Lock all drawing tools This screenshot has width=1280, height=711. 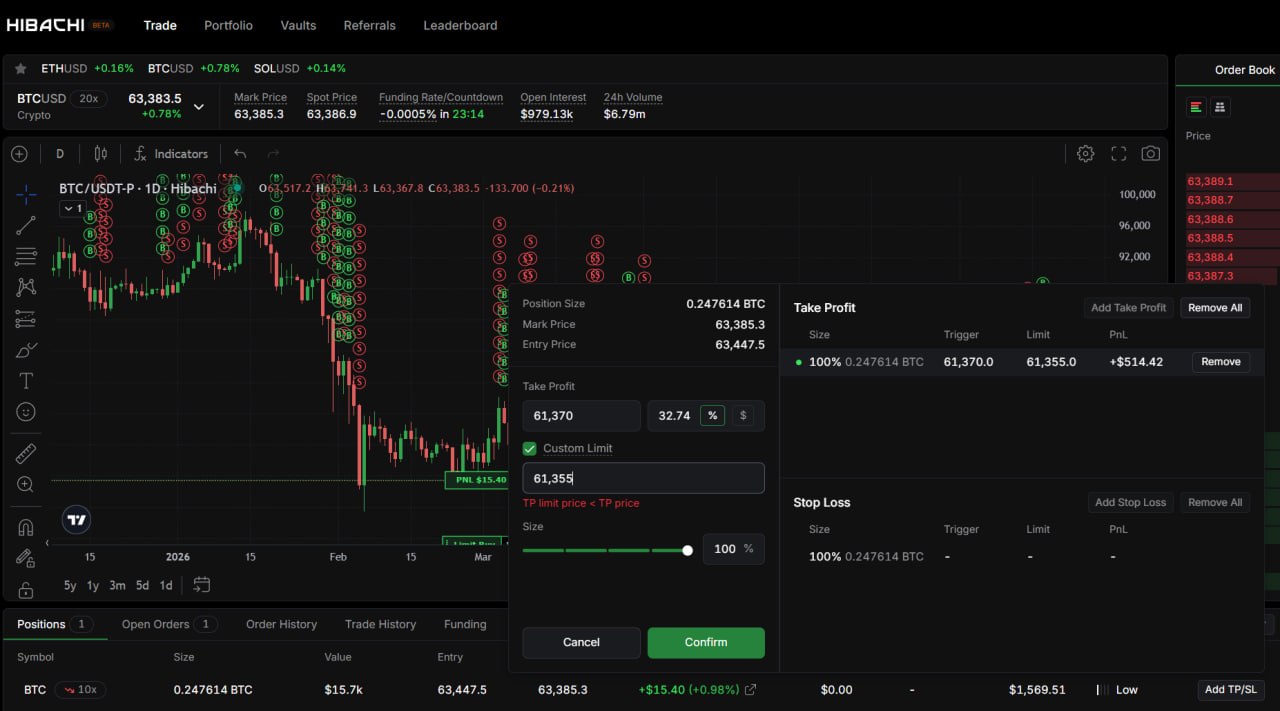tap(26, 589)
